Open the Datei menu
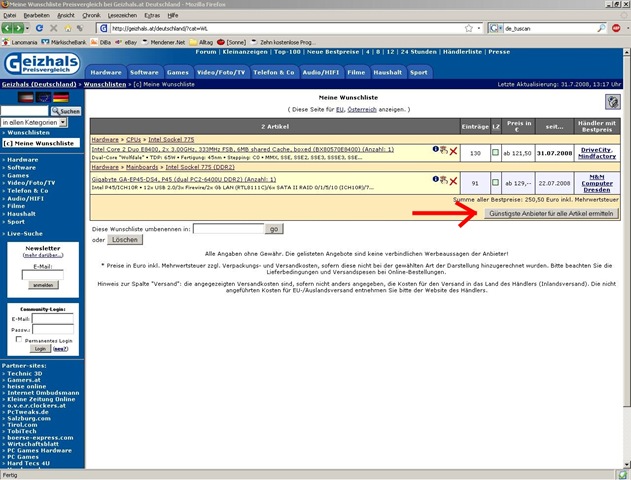 click(x=10, y=15)
